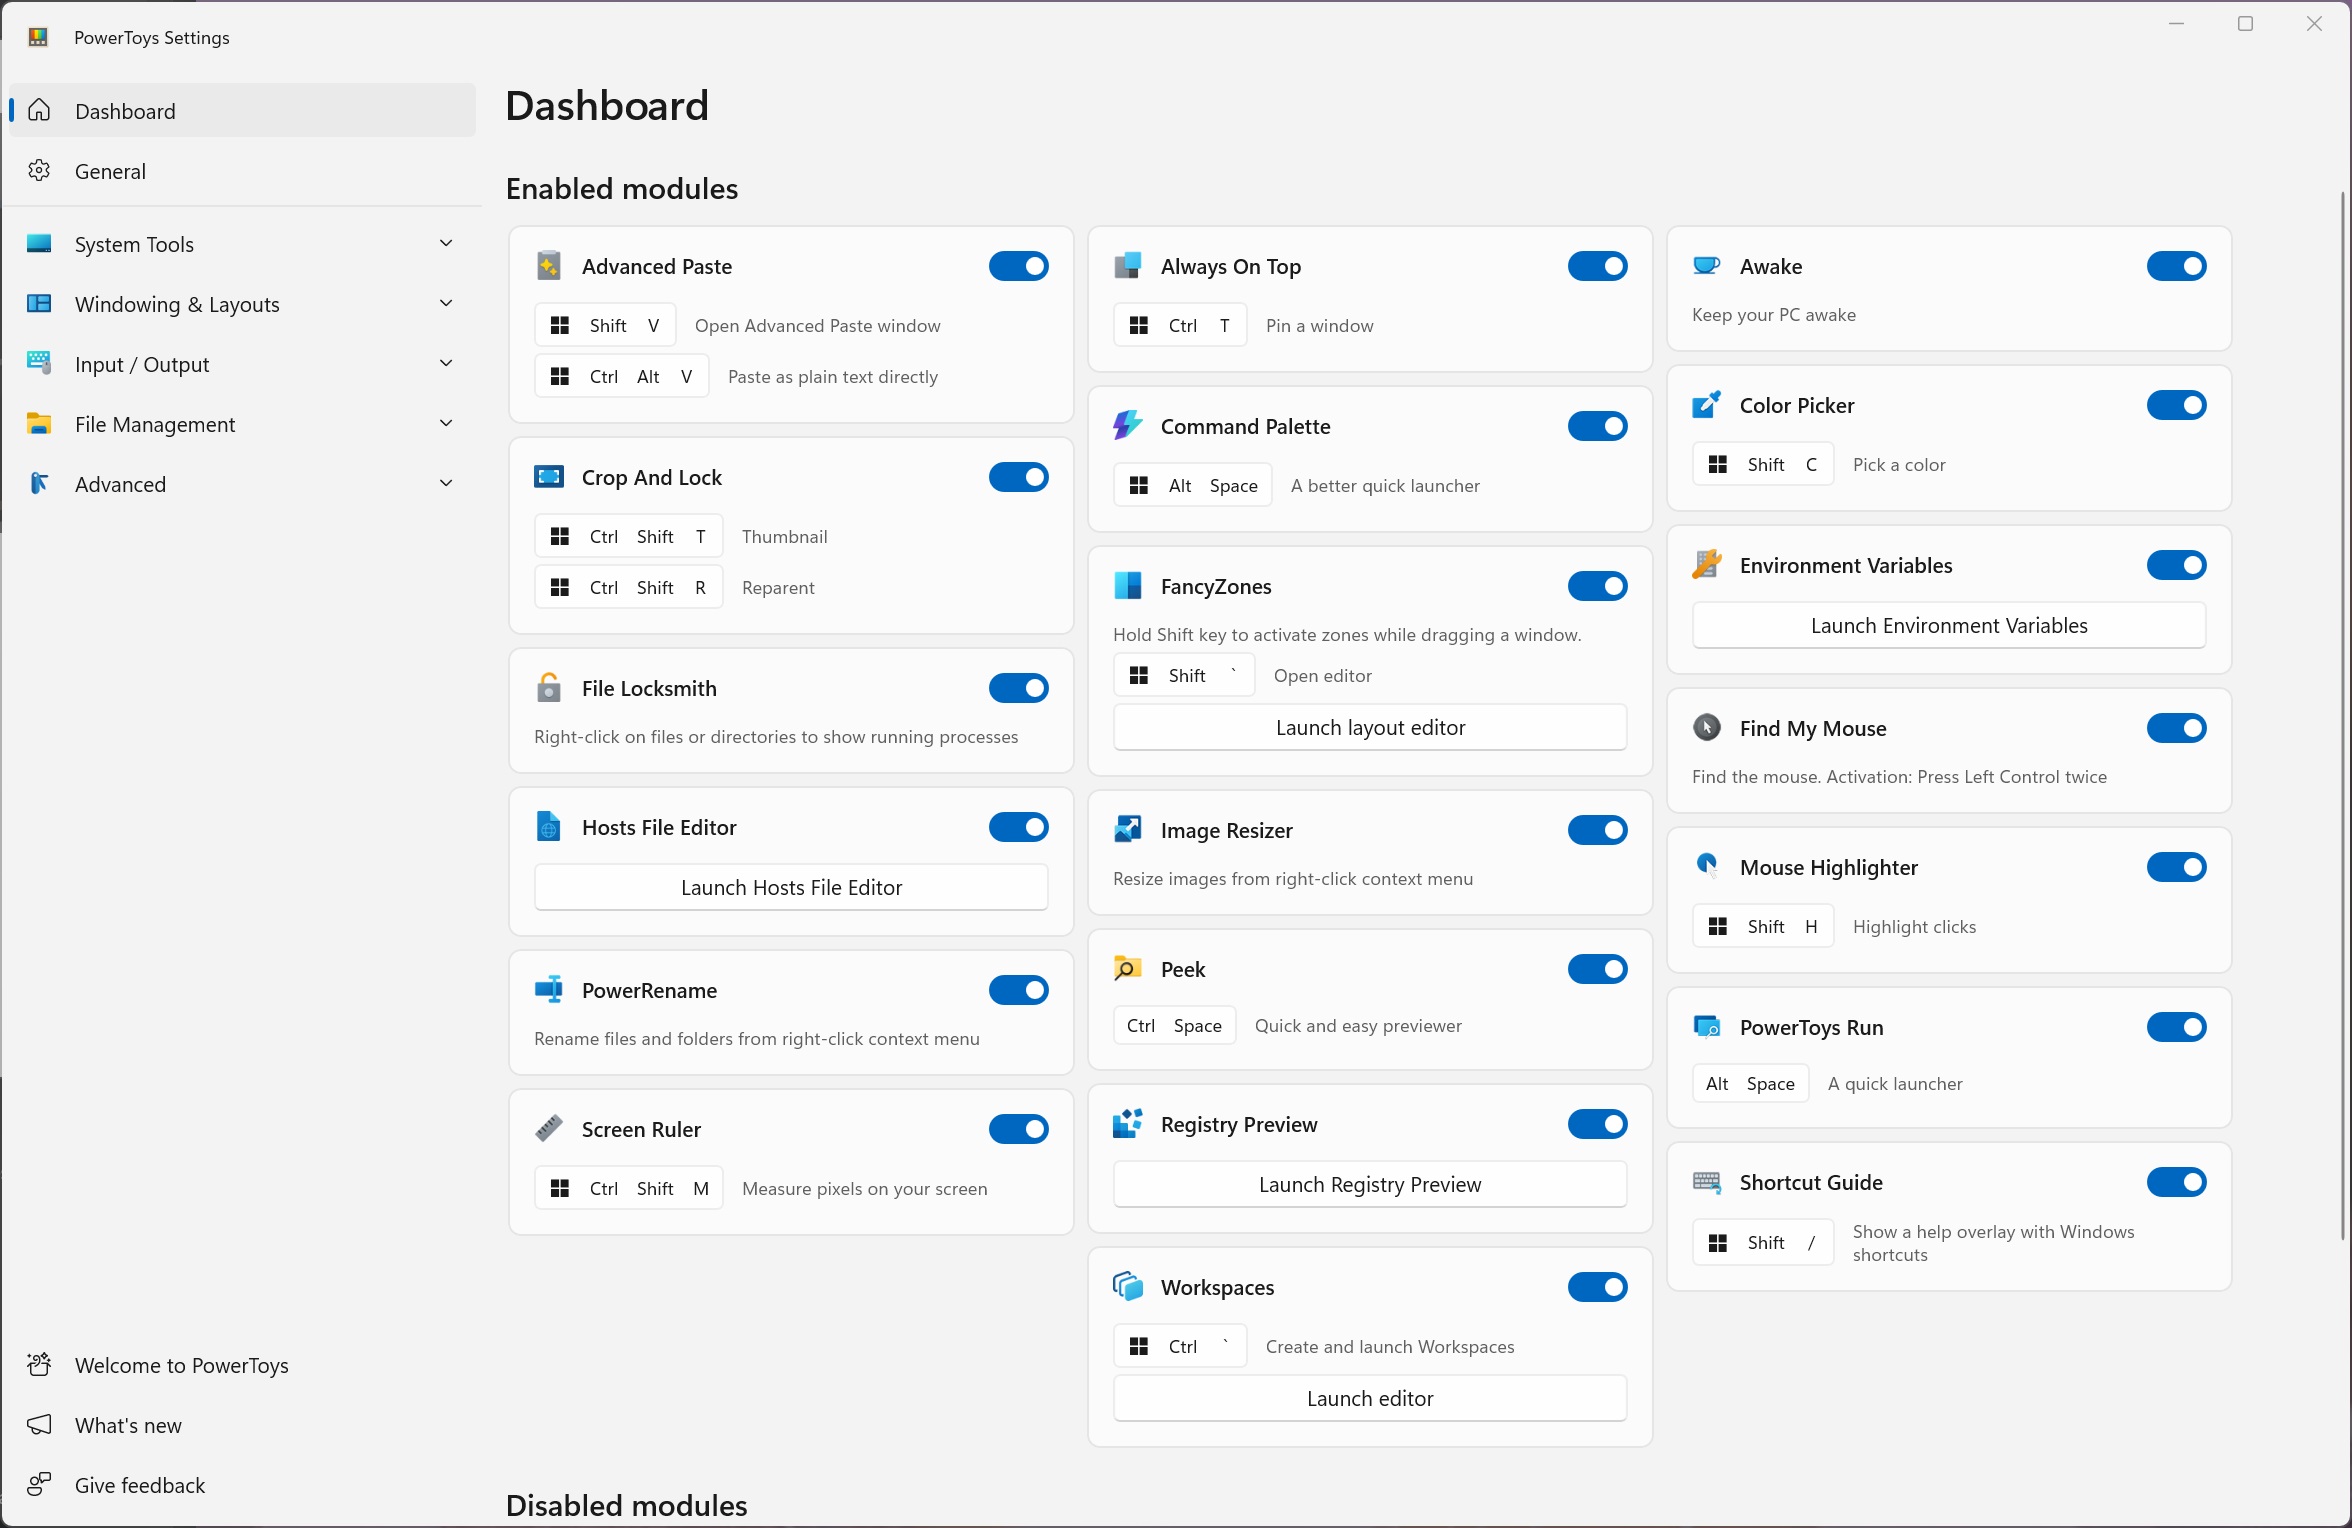This screenshot has height=1528, width=2352.
Task: Launch Registry Preview
Action: tap(1370, 1184)
